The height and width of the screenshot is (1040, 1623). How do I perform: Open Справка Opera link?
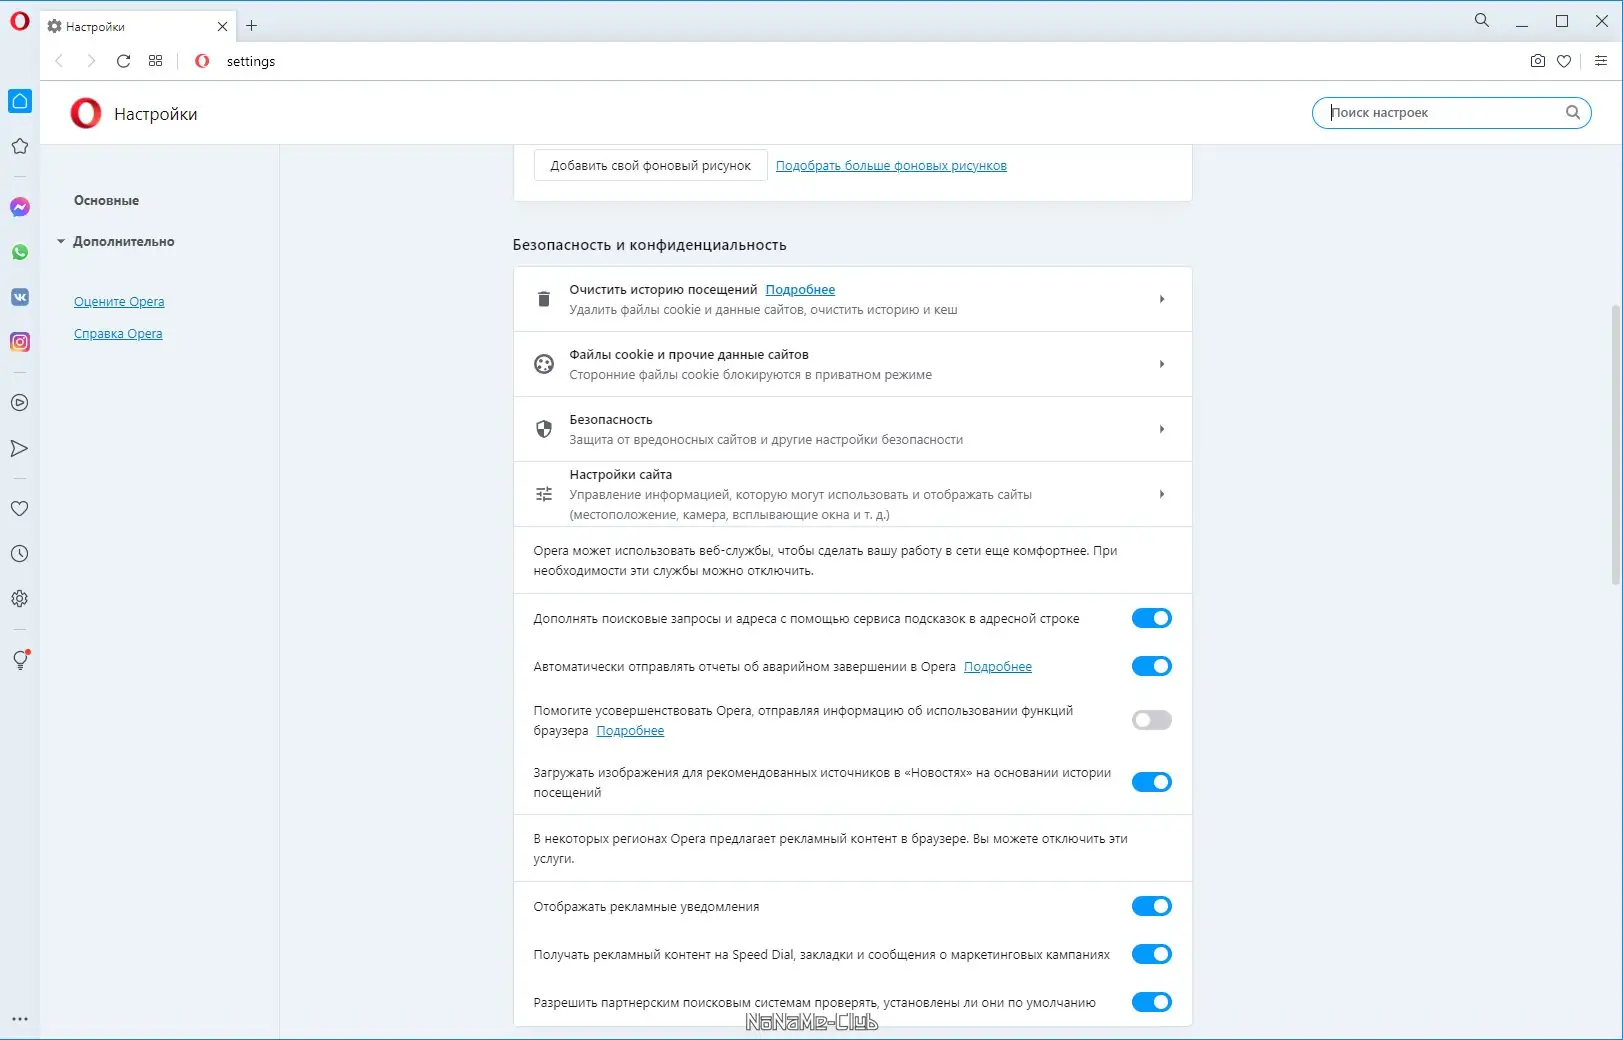(x=118, y=334)
